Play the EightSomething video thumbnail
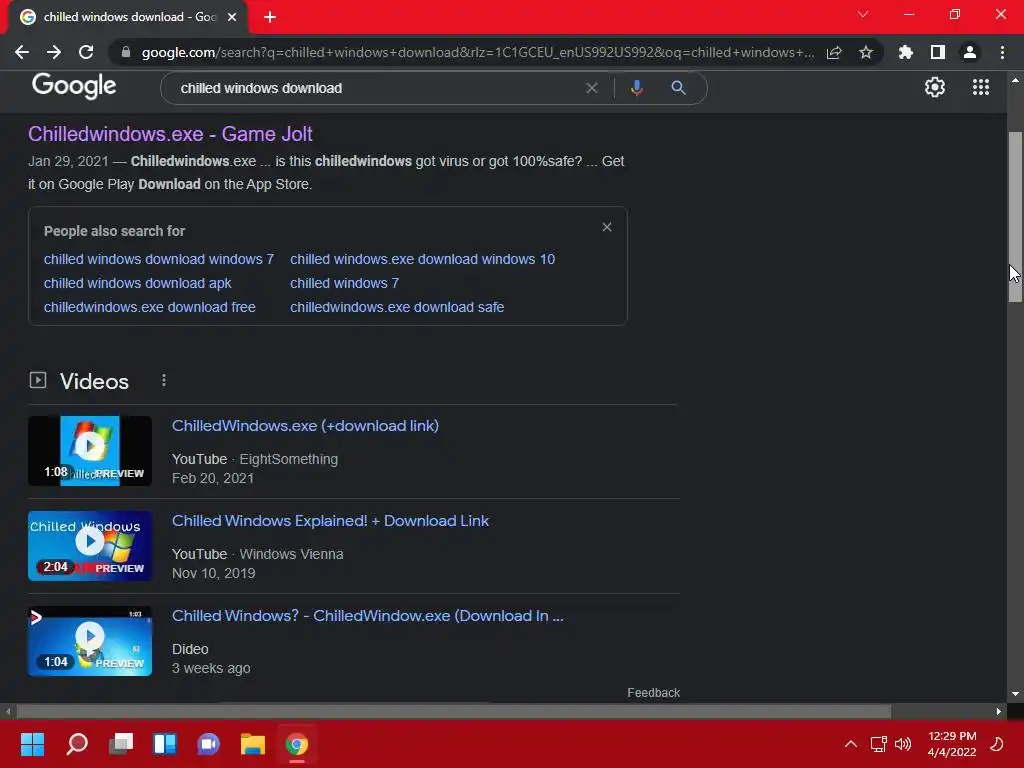1024x768 pixels. click(x=90, y=451)
